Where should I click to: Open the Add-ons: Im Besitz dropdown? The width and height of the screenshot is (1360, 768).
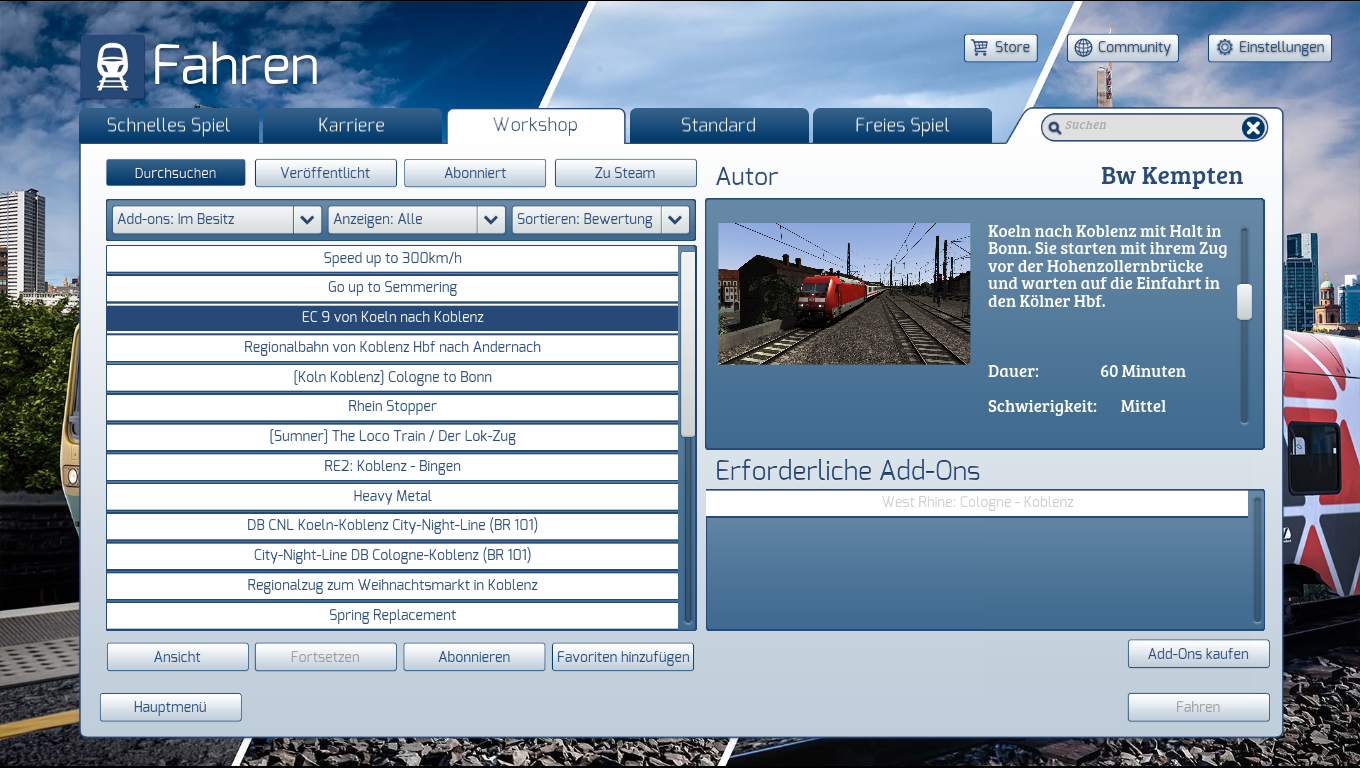tap(216, 219)
